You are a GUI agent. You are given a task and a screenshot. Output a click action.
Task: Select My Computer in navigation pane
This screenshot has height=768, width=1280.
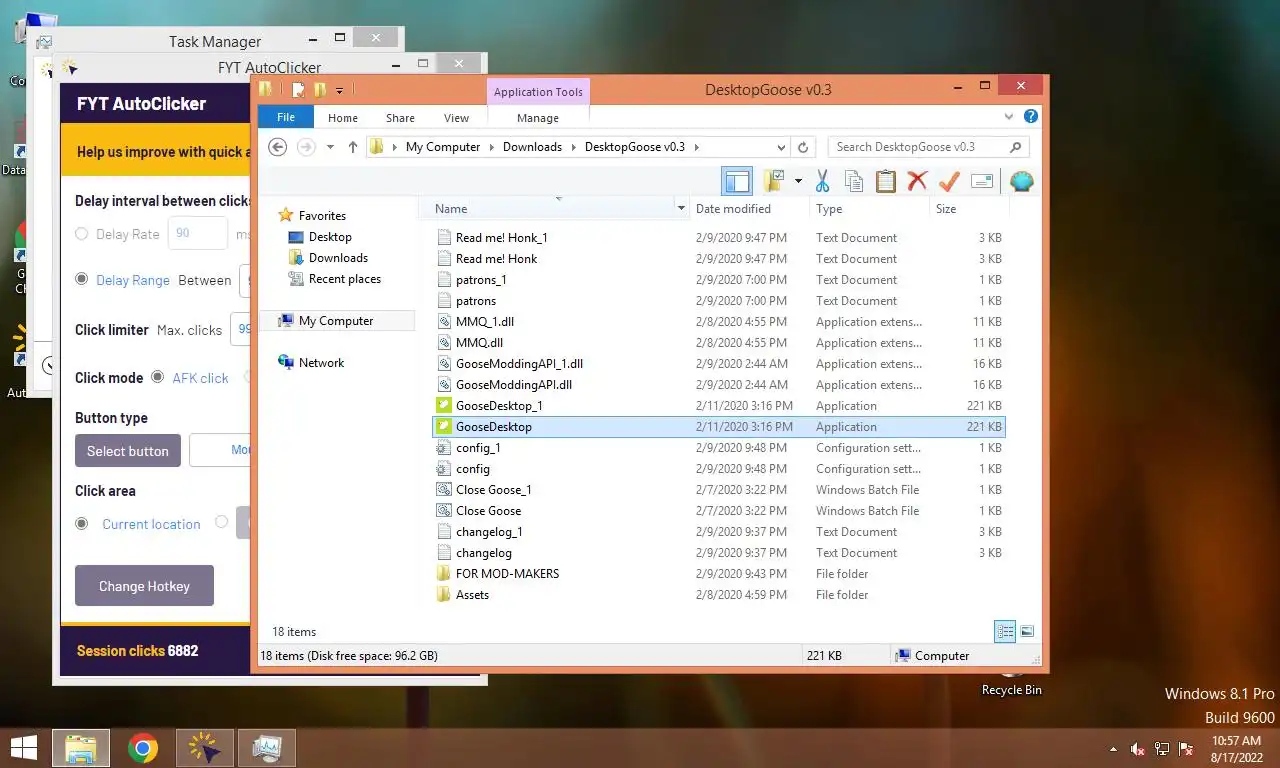[x=336, y=321]
